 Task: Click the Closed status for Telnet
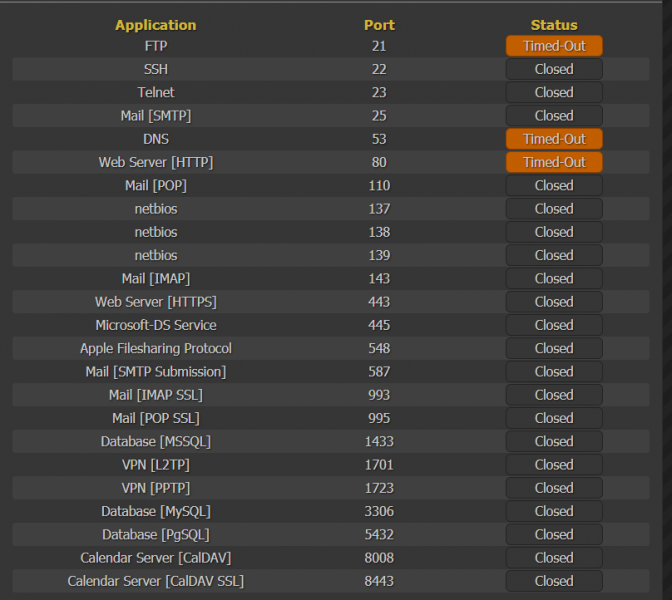pos(554,92)
